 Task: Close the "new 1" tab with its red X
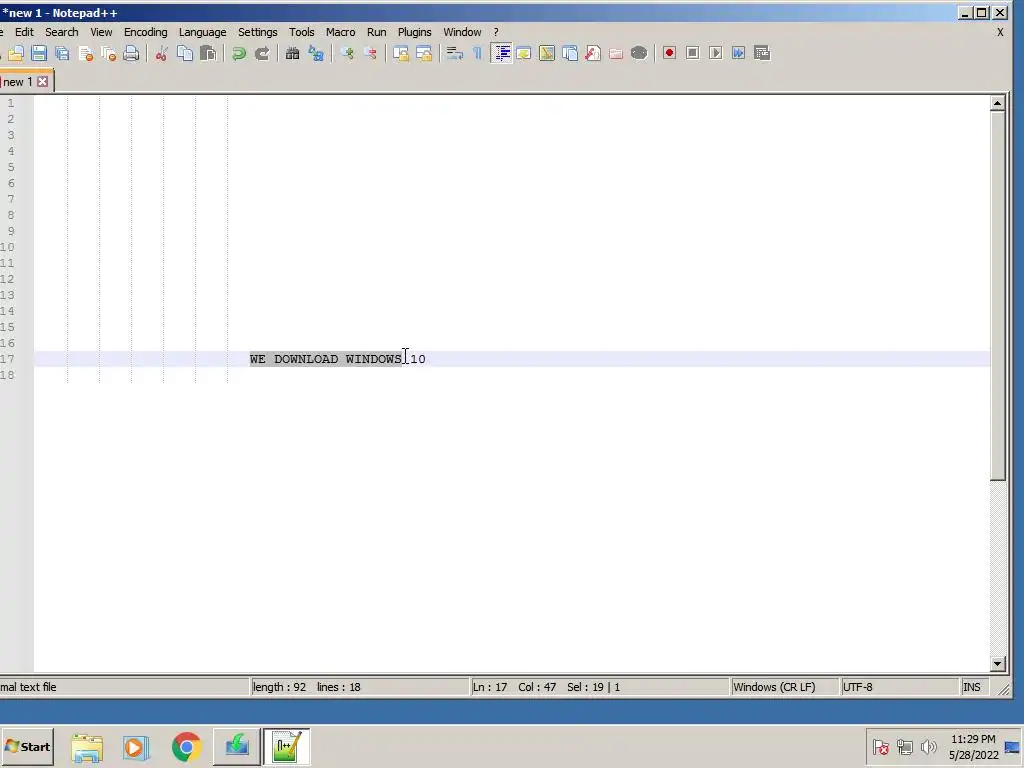[x=42, y=82]
